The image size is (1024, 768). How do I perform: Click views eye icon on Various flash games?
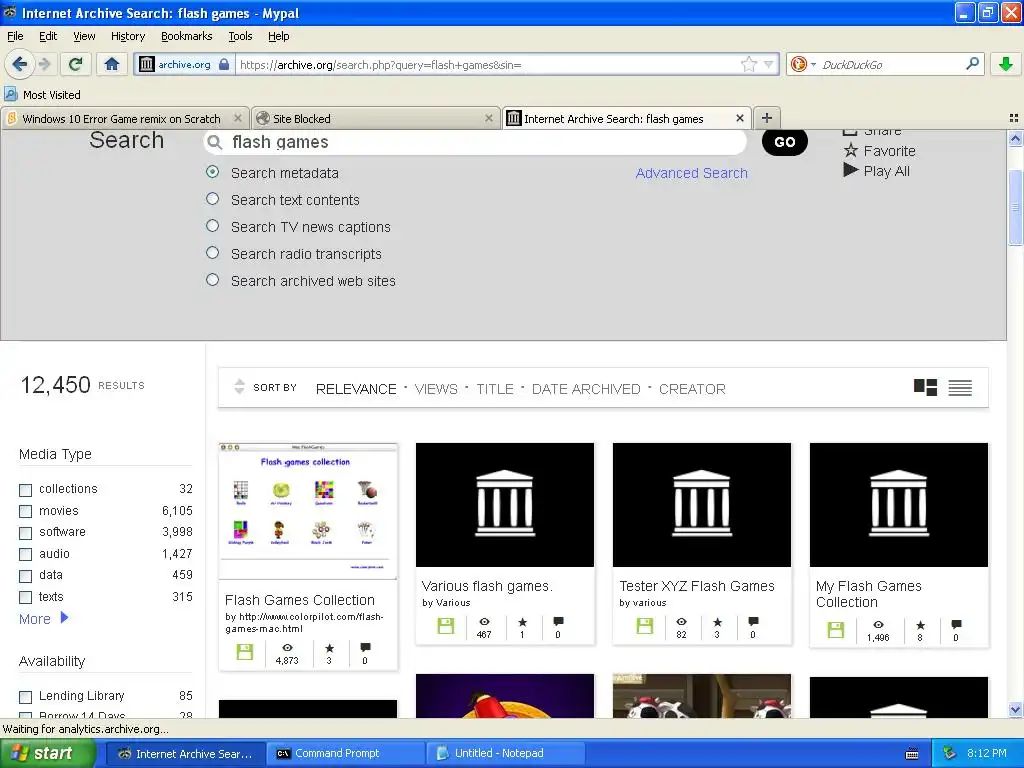click(484, 622)
